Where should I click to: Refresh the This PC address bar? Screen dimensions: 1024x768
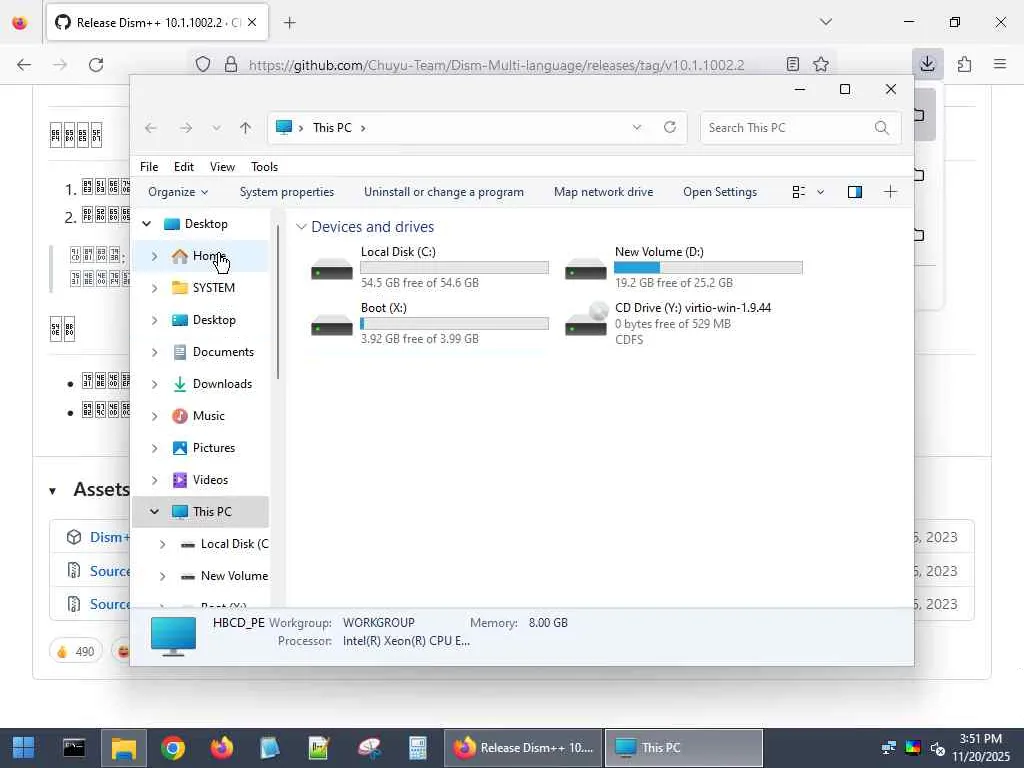point(670,127)
